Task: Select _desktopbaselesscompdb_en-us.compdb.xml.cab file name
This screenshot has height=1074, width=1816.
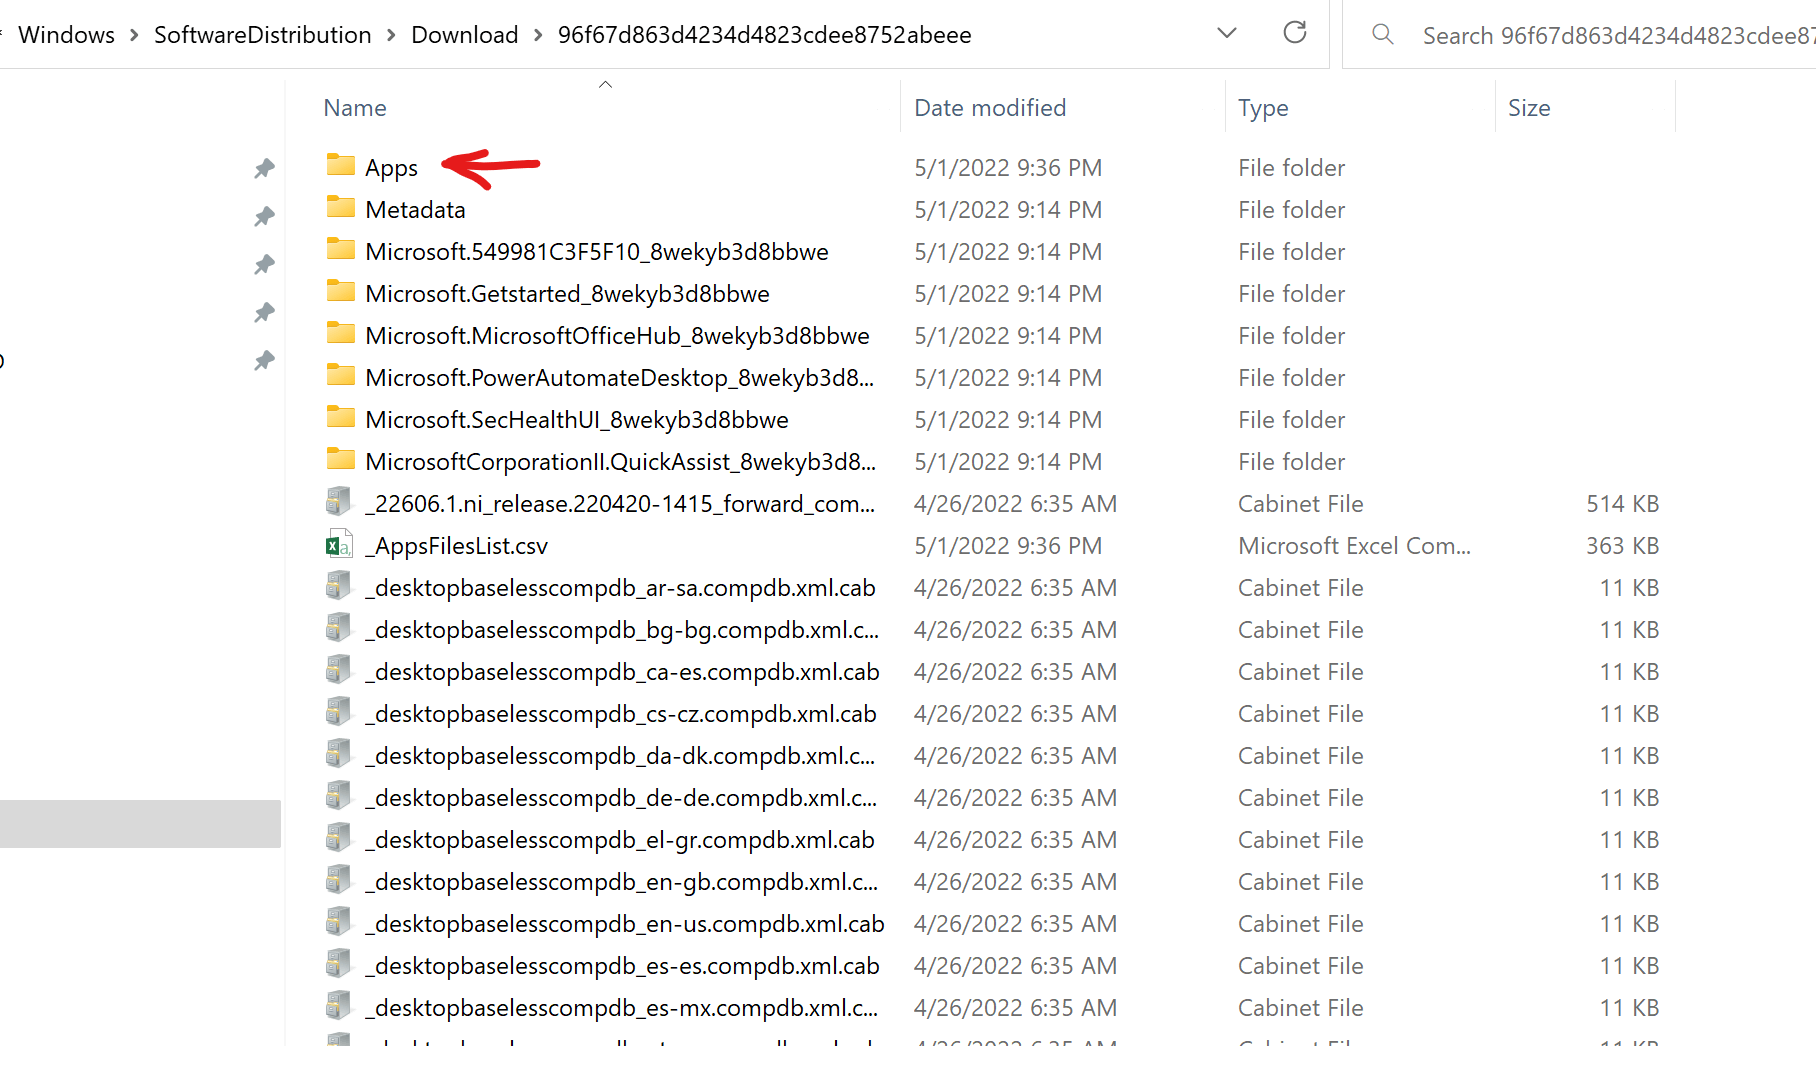Action: (624, 924)
